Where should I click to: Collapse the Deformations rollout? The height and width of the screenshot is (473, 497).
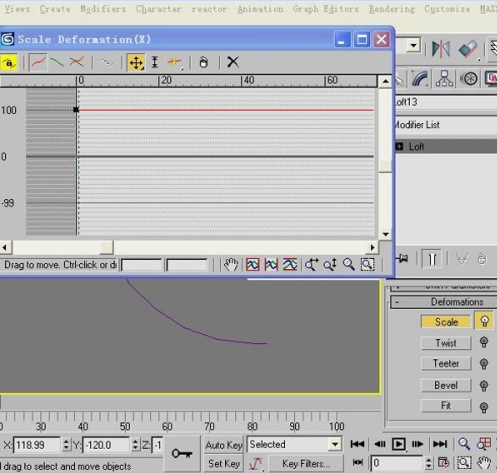(x=444, y=302)
